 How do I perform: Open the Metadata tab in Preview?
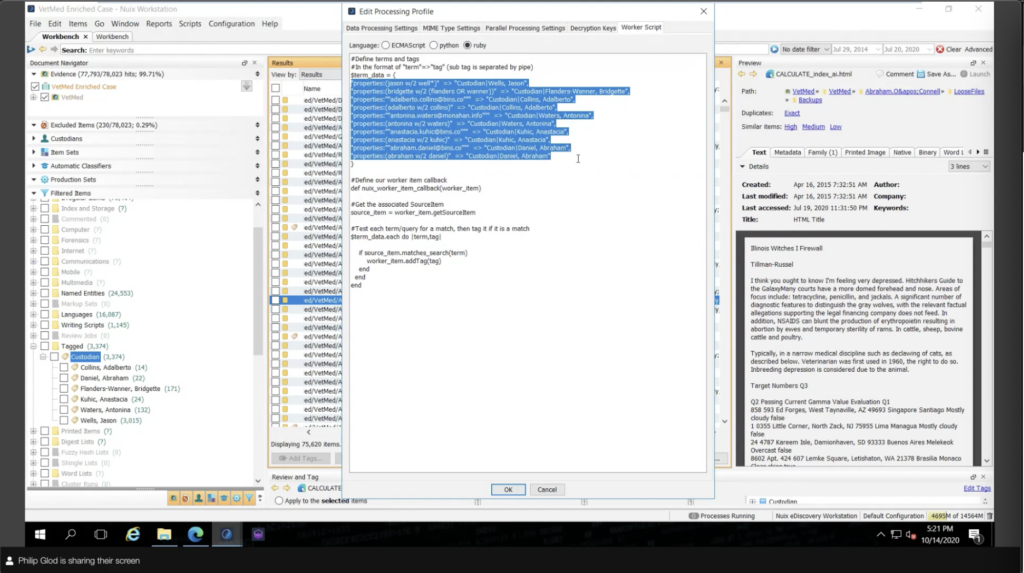pos(787,152)
